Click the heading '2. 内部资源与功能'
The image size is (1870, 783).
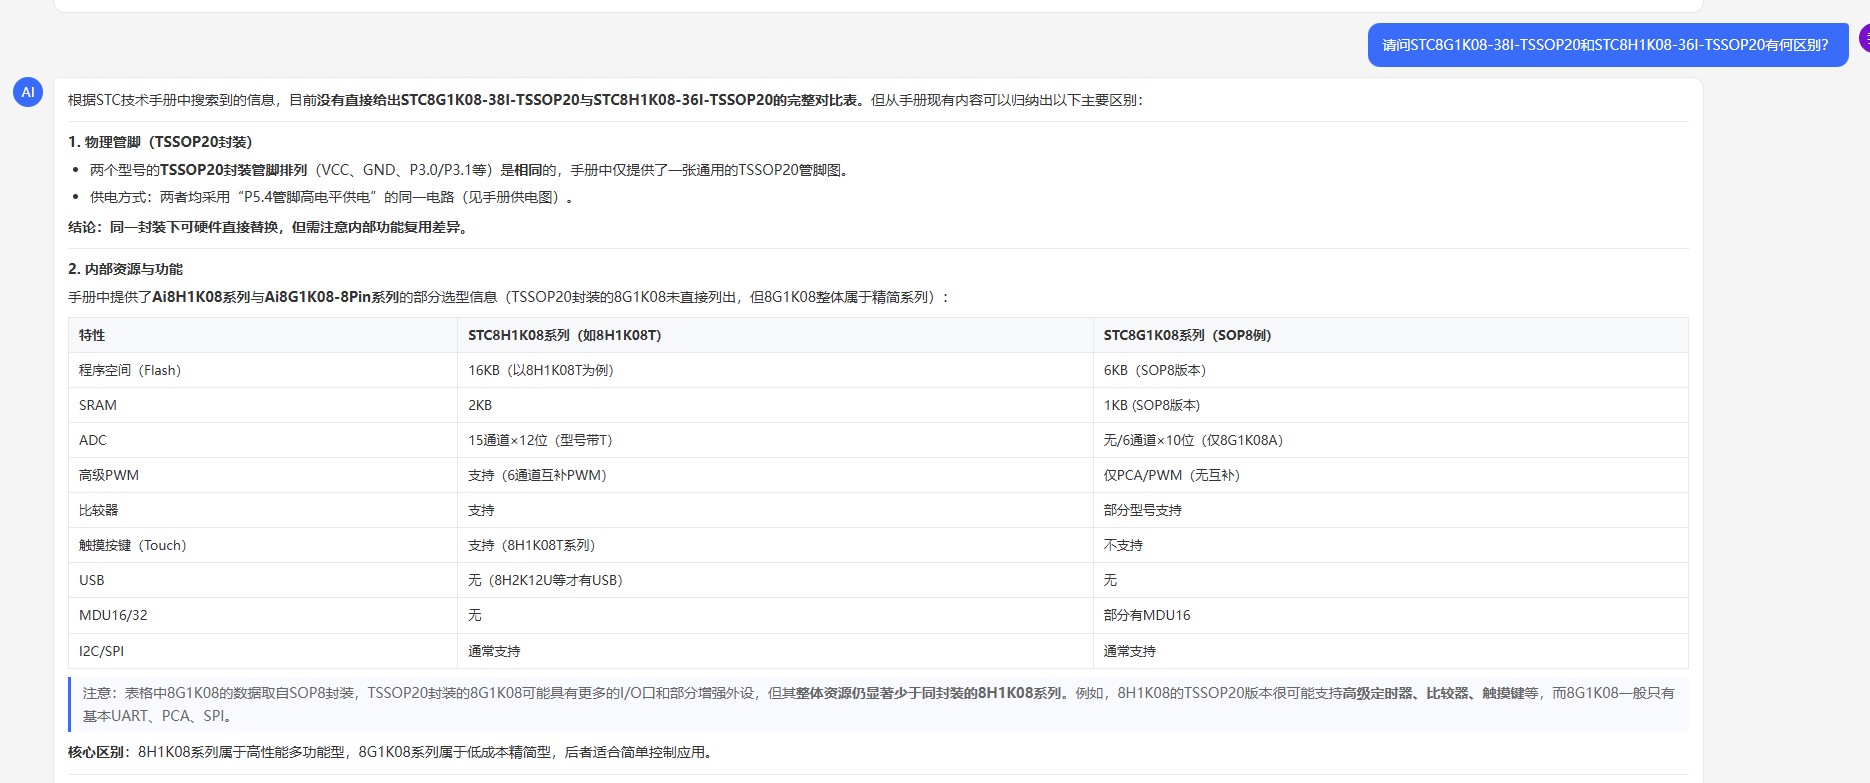[126, 269]
